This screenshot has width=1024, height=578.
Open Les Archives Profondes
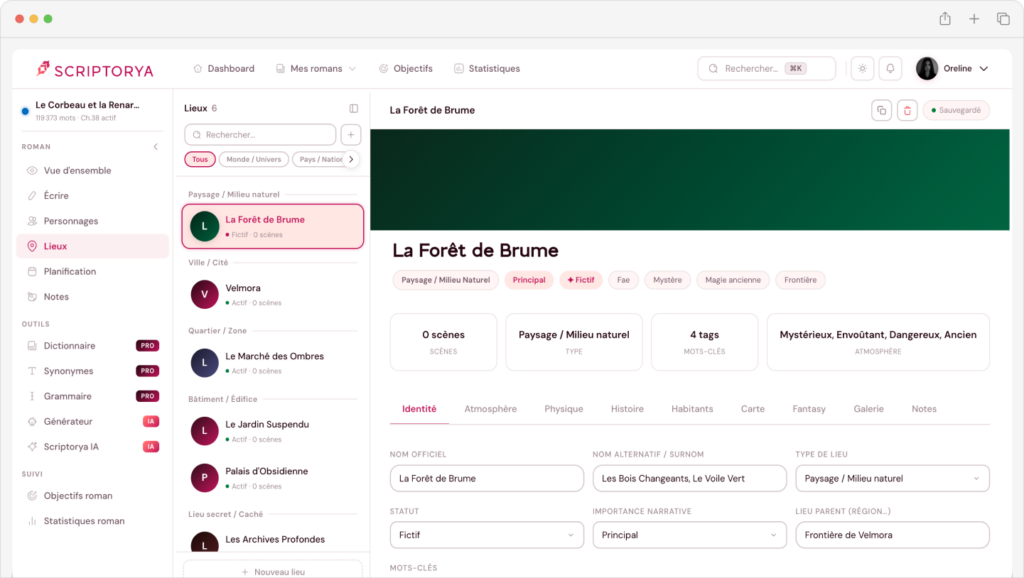[x=273, y=539]
